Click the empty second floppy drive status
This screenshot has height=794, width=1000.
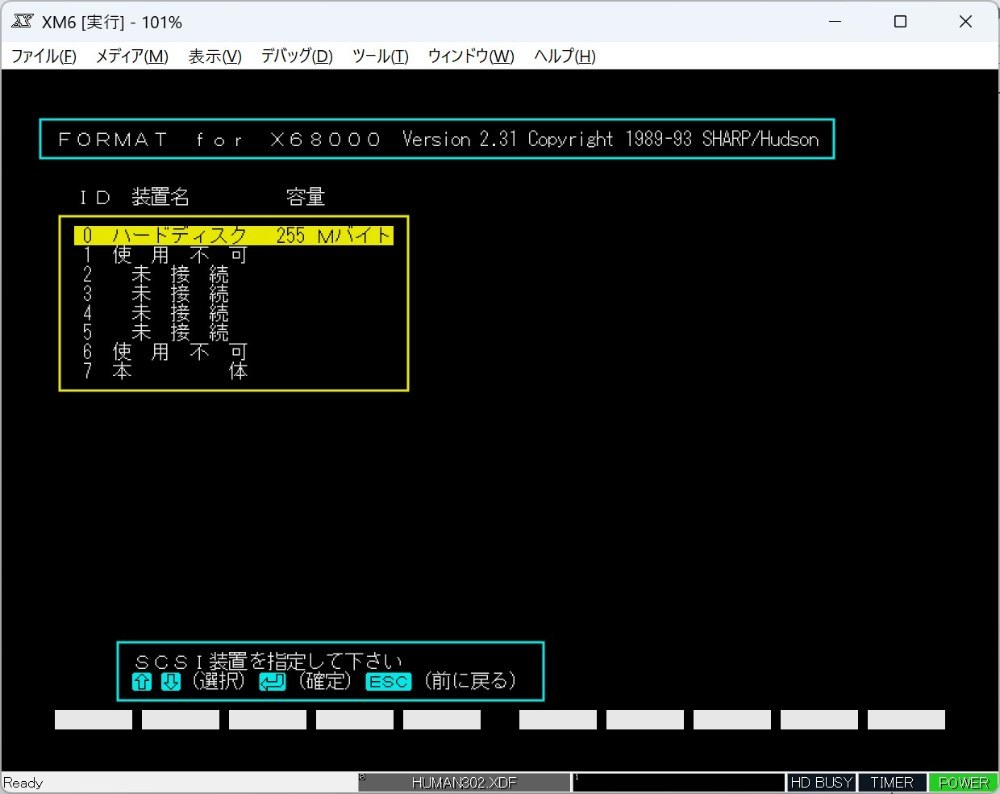pyautogui.click(x=679, y=783)
